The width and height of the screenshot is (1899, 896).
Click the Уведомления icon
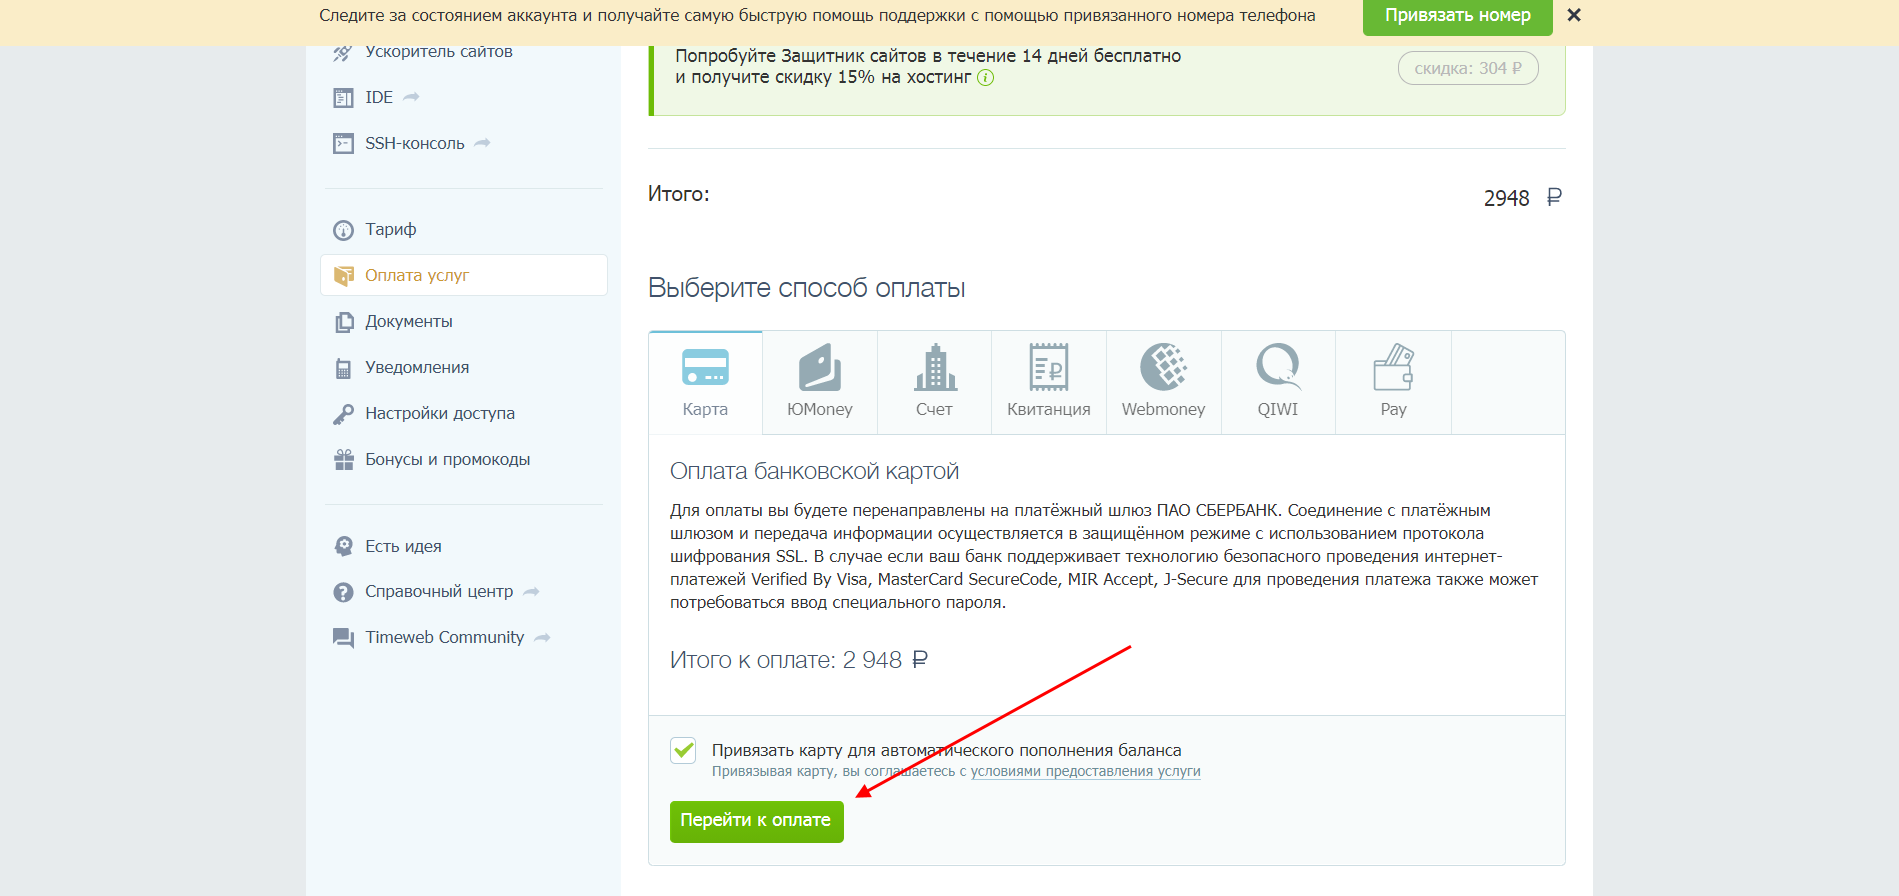(x=343, y=368)
